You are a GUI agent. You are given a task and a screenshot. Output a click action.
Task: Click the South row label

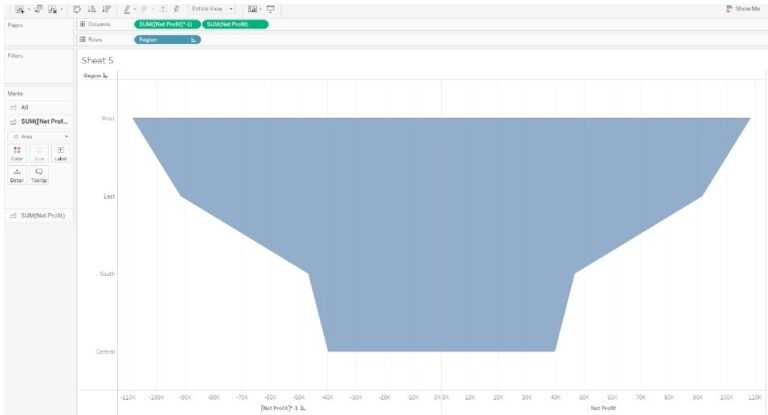[107, 274]
